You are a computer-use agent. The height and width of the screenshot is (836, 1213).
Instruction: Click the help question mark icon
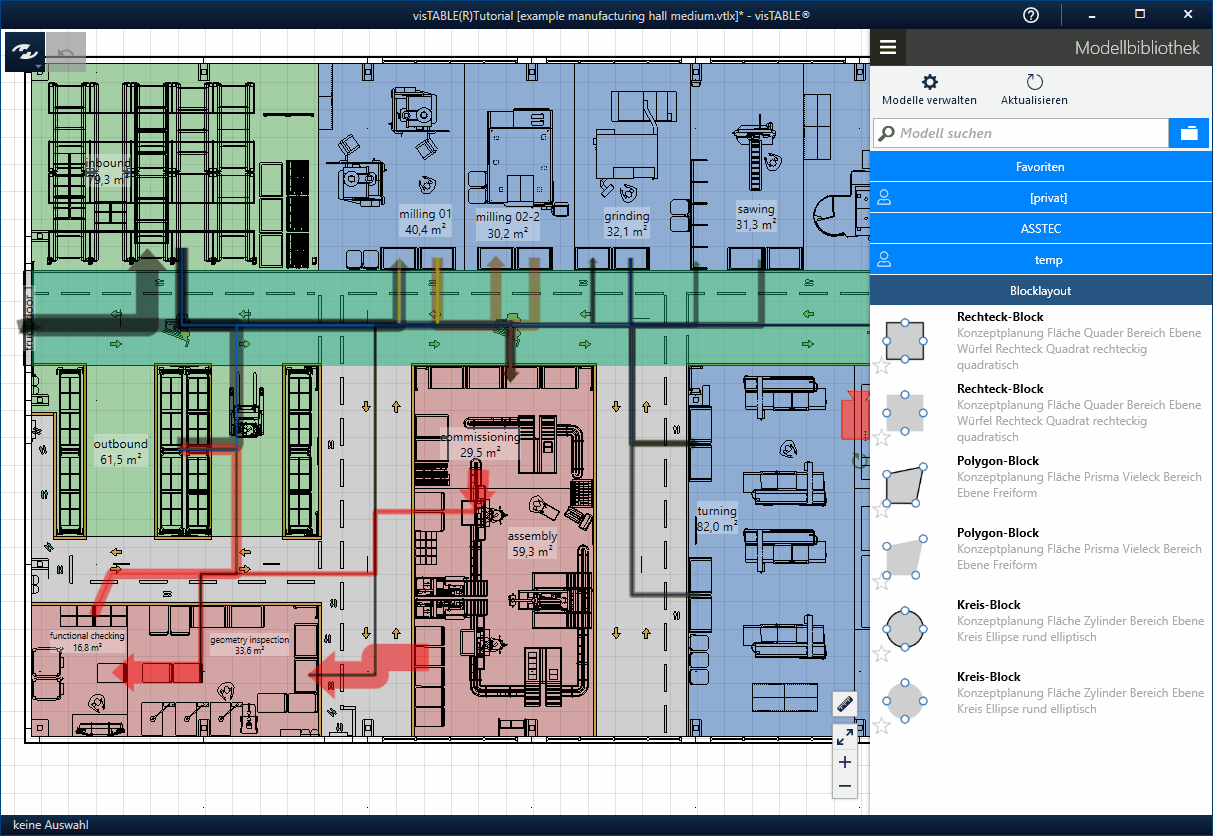pyautogui.click(x=1031, y=15)
